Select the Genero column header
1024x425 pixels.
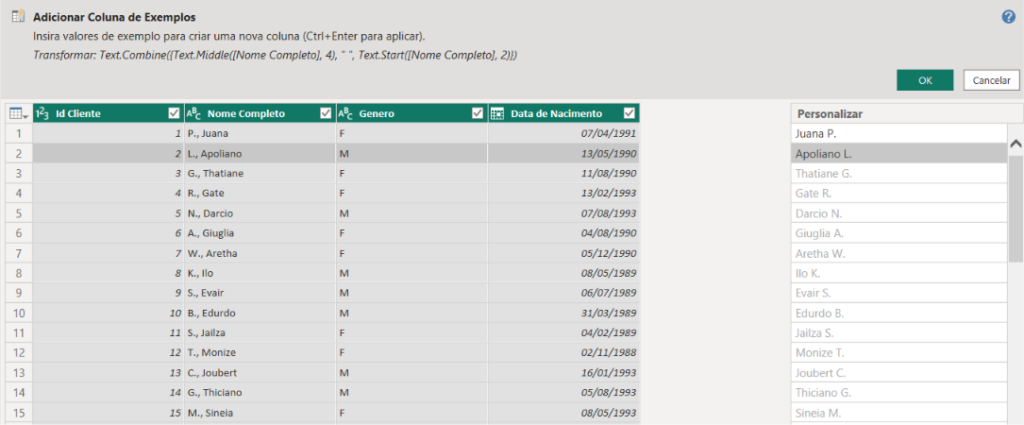[411, 114]
